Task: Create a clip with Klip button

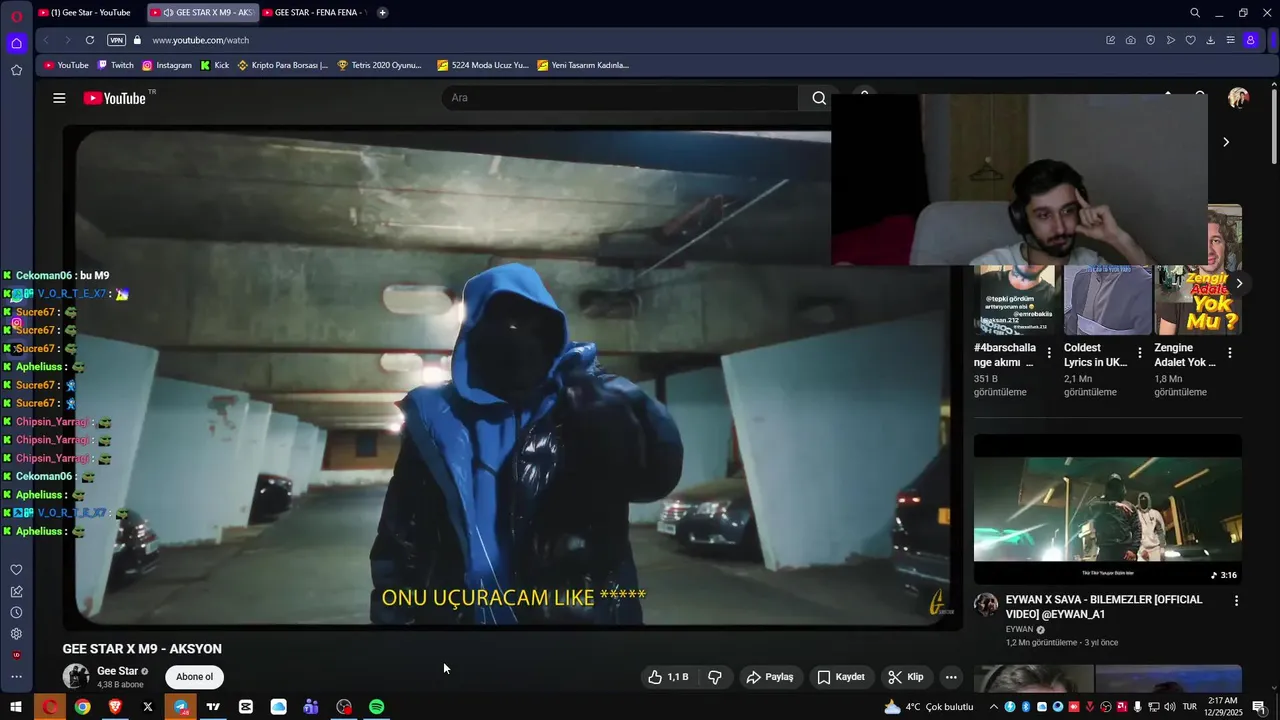Action: point(906,677)
